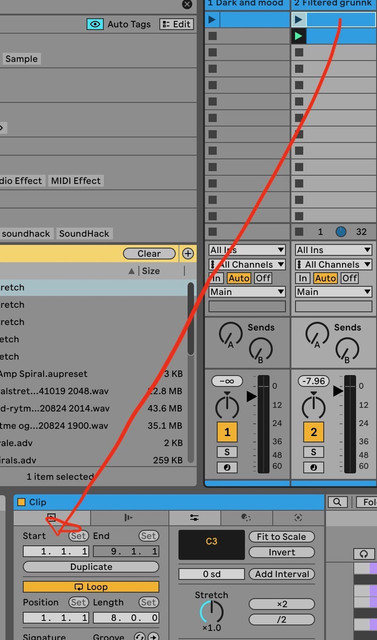The width and height of the screenshot is (377, 640).
Task: Click the 0 sd transpose field
Action: pos(211,574)
